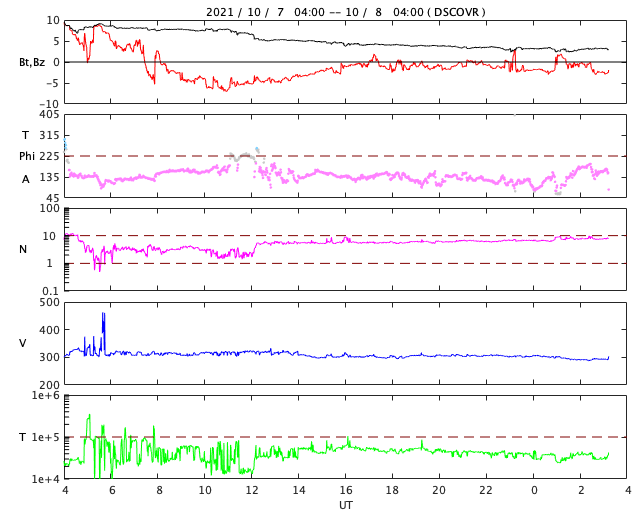Click the '1e+4' temperature tick label

pos(46,479)
